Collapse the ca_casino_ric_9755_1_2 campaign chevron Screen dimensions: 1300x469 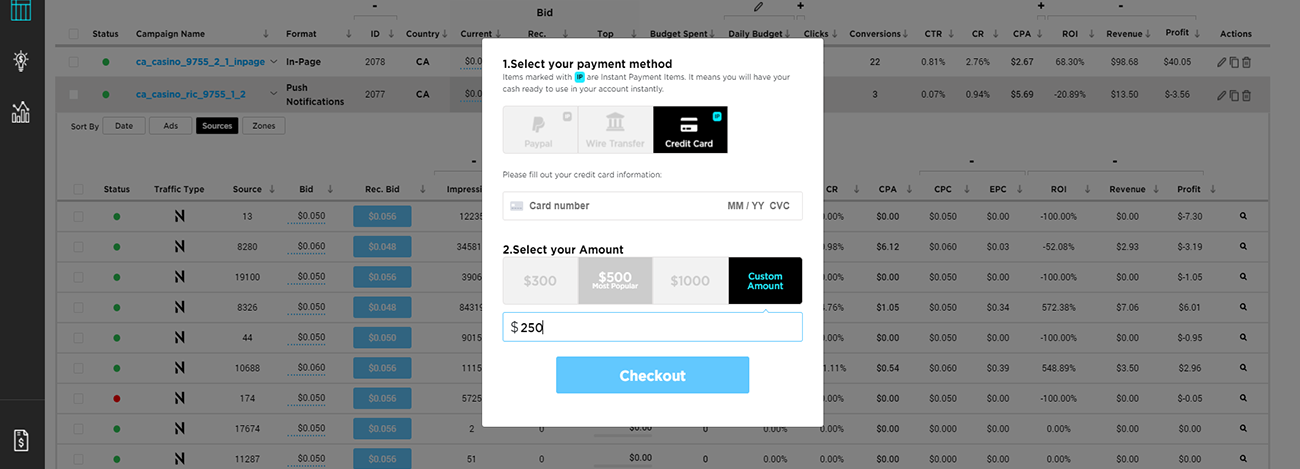[x=274, y=94]
